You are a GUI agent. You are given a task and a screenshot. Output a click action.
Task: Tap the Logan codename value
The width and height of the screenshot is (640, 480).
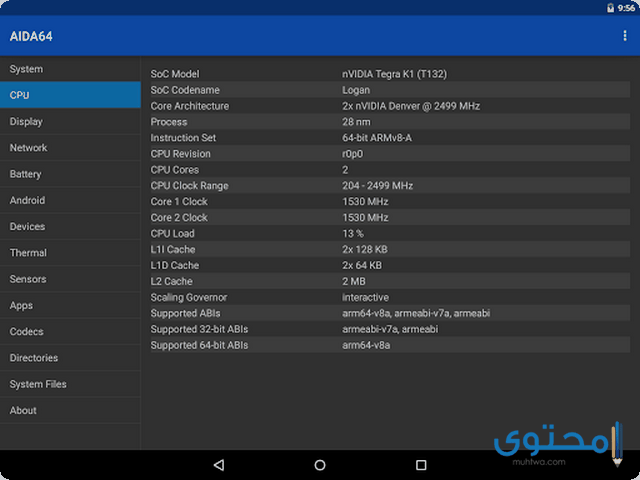point(356,90)
